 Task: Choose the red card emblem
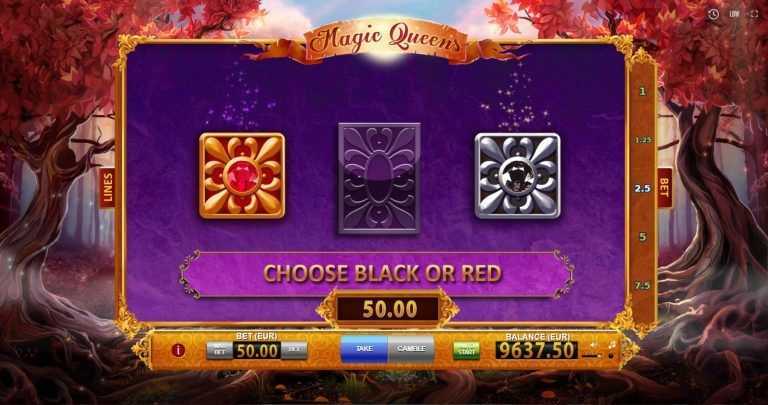[242, 176]
